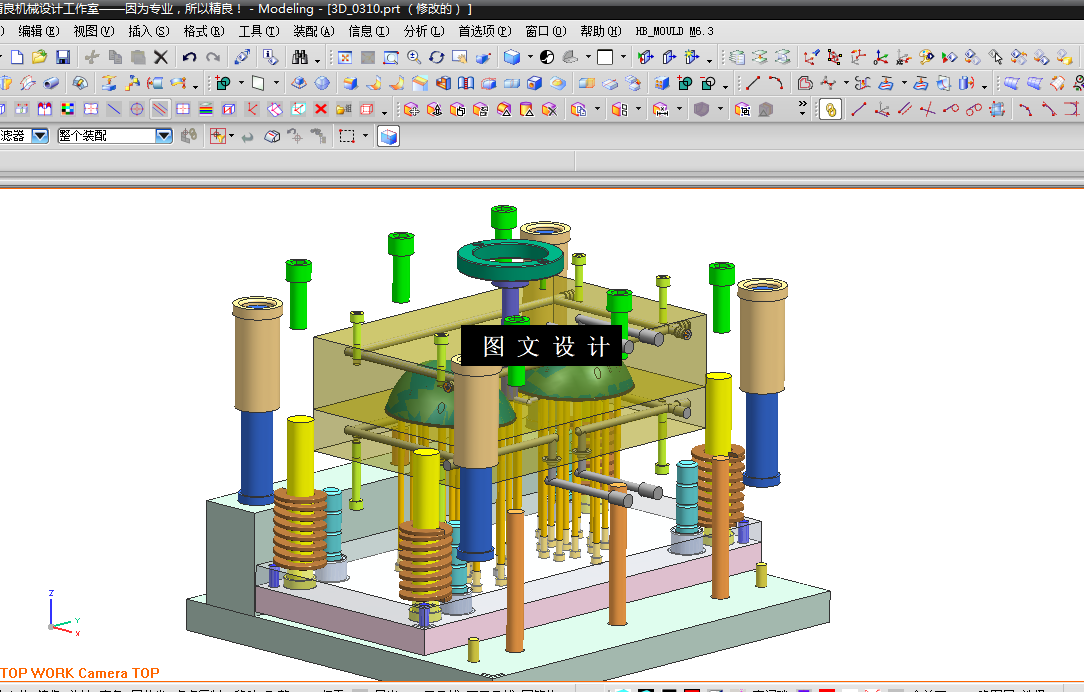Screen dimensions: 1084x692
Task: Open the binoculars Find tool
Action: [x=300, y=57]
